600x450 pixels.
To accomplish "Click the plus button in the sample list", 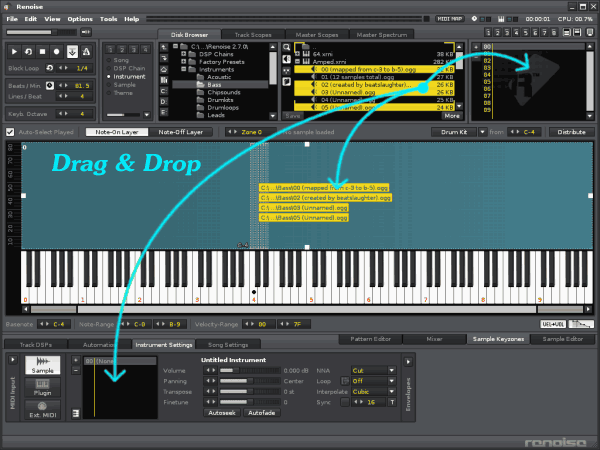I will pyautogui.click(x=76, y=360).
